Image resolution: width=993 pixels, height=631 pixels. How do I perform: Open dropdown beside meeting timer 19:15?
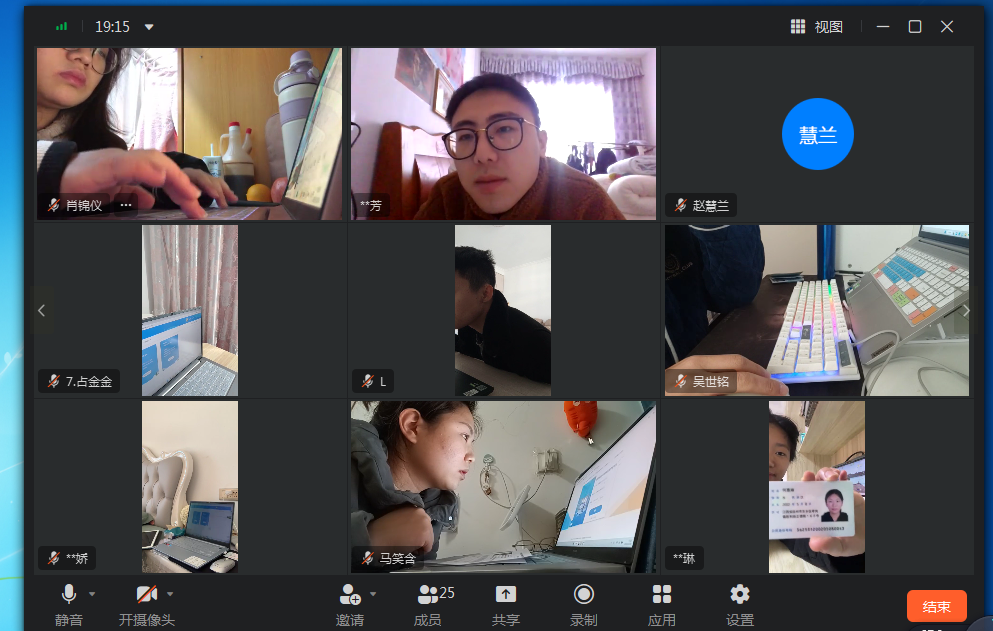click(149, 27)
